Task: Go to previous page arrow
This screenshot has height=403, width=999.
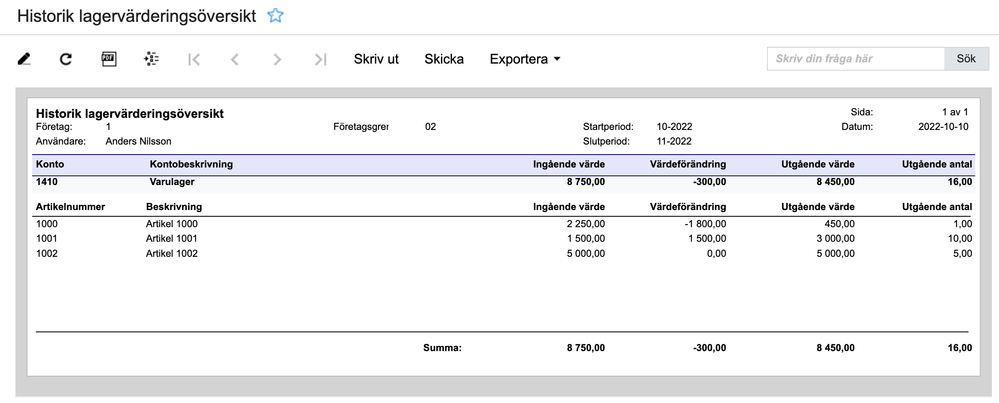Action: pyautogui.click(x=235, y=59)
